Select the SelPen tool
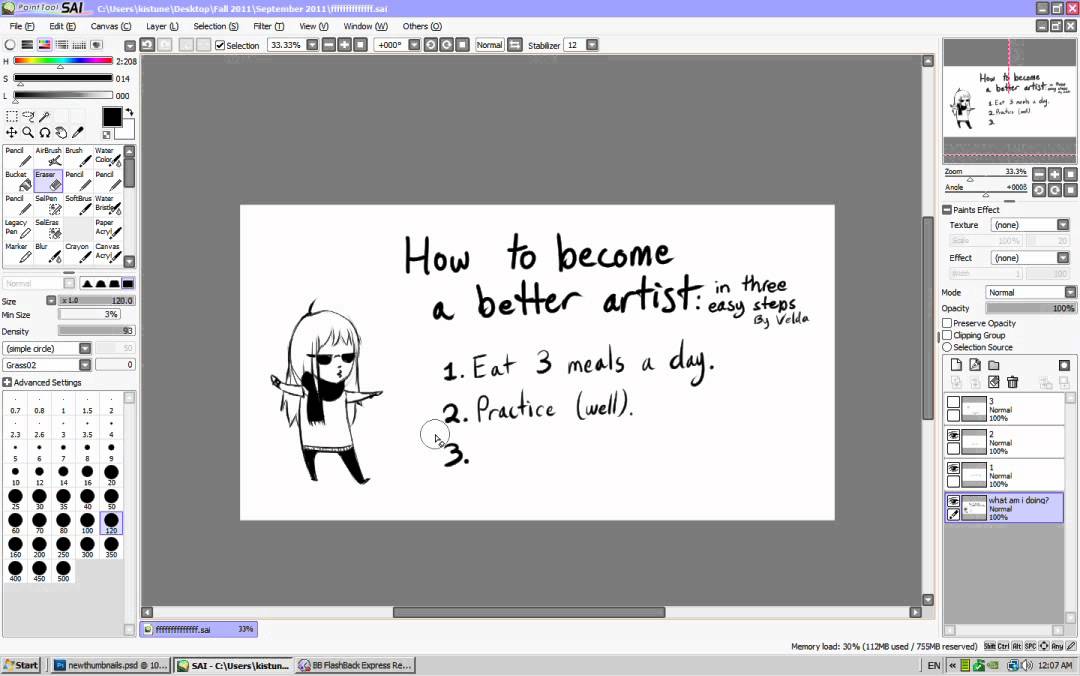1080x676 pixels. pos(48,205)
